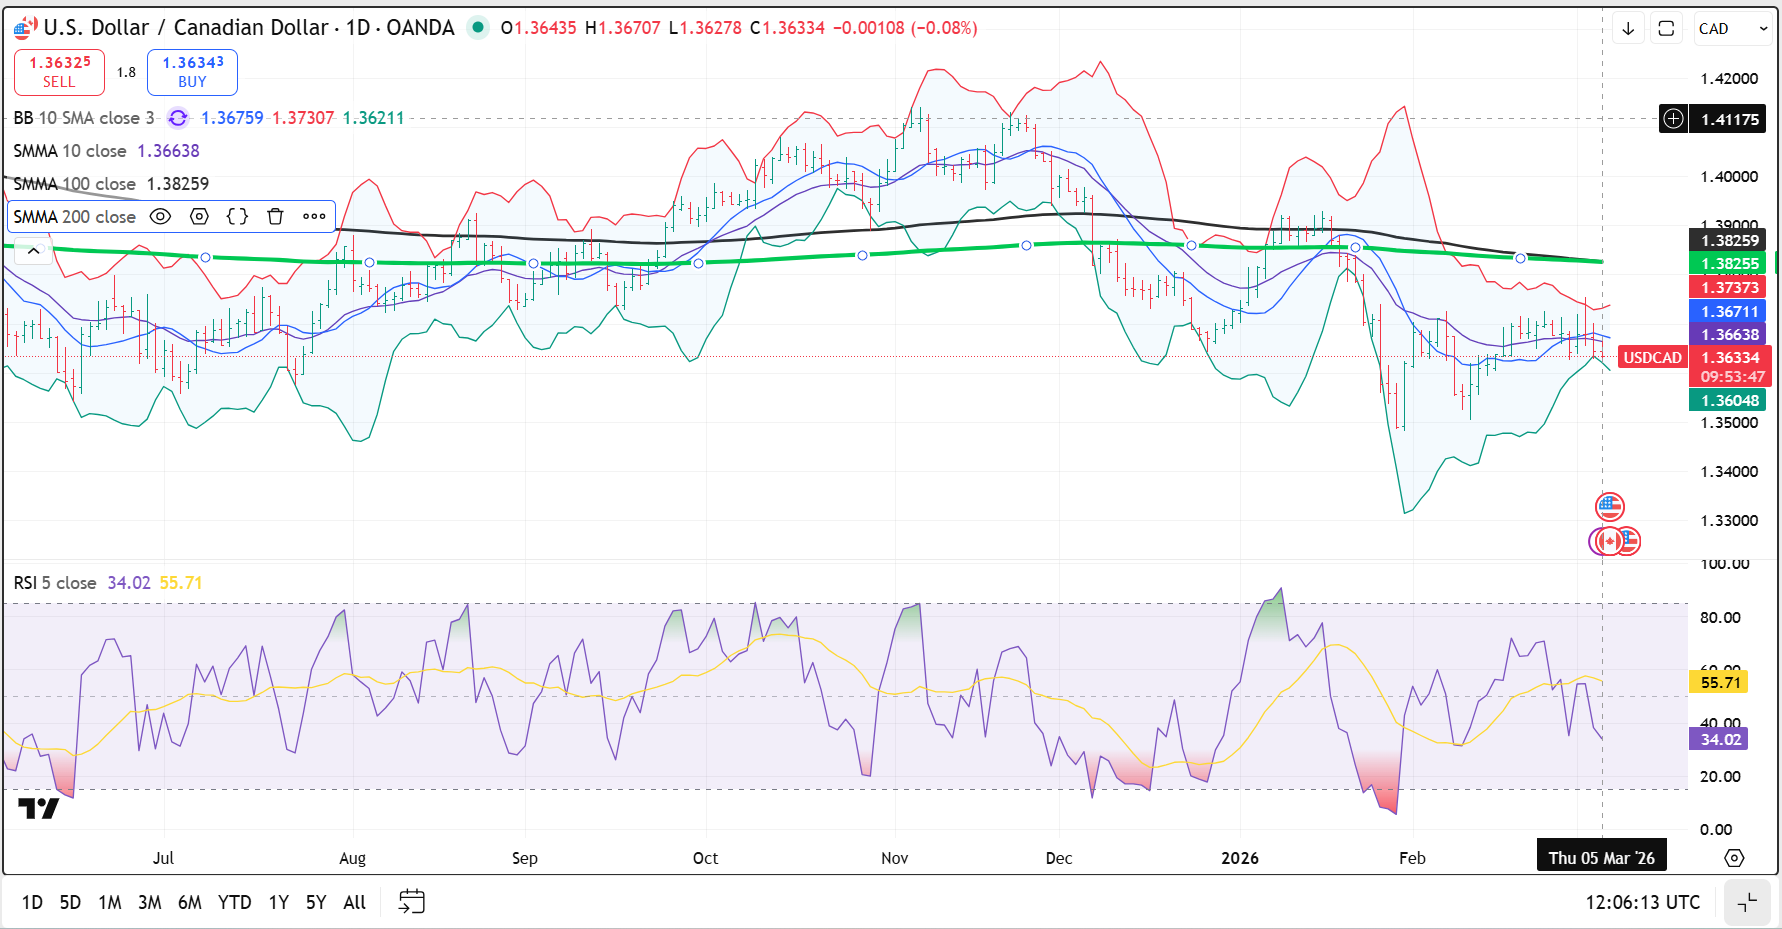Click the down arrow icon beside CAD
The image size is (1782, 929).
(1628, 29)
